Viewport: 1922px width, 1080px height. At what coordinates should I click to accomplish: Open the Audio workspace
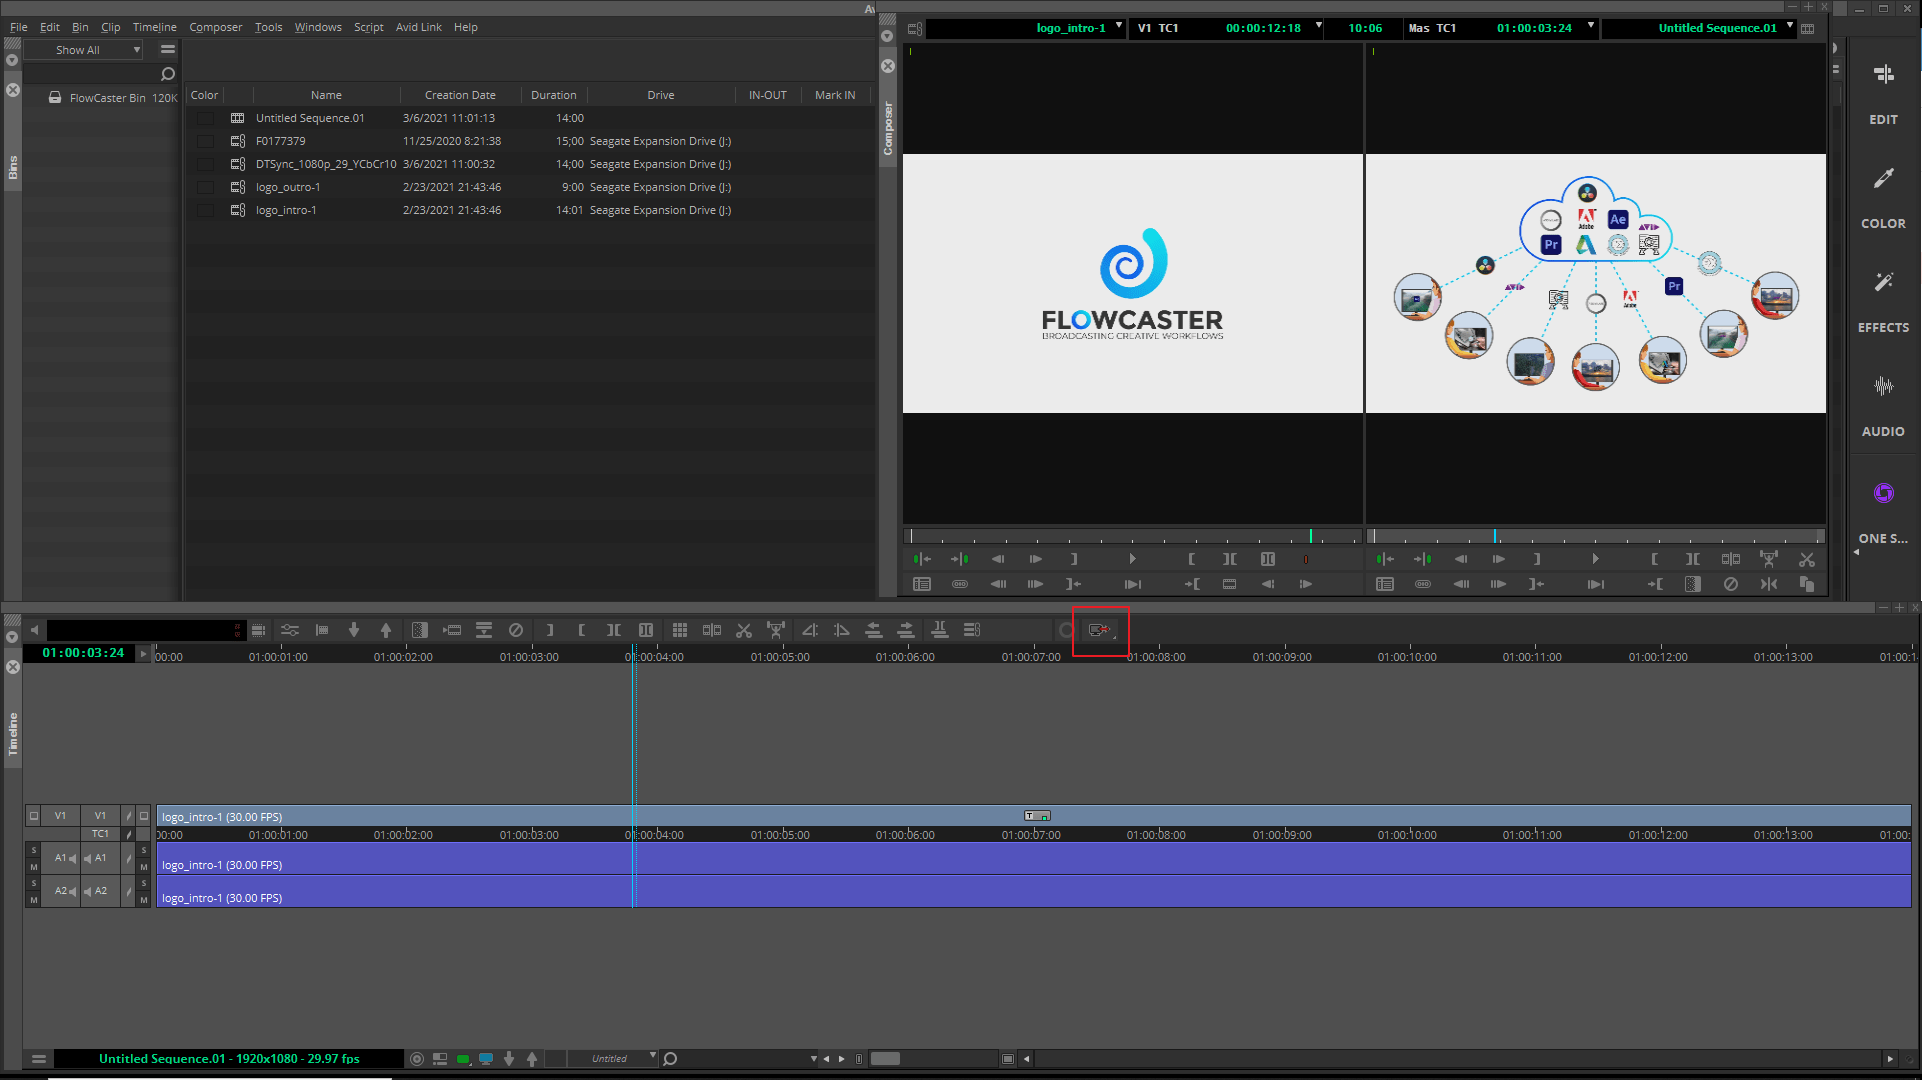[1883, 406]
